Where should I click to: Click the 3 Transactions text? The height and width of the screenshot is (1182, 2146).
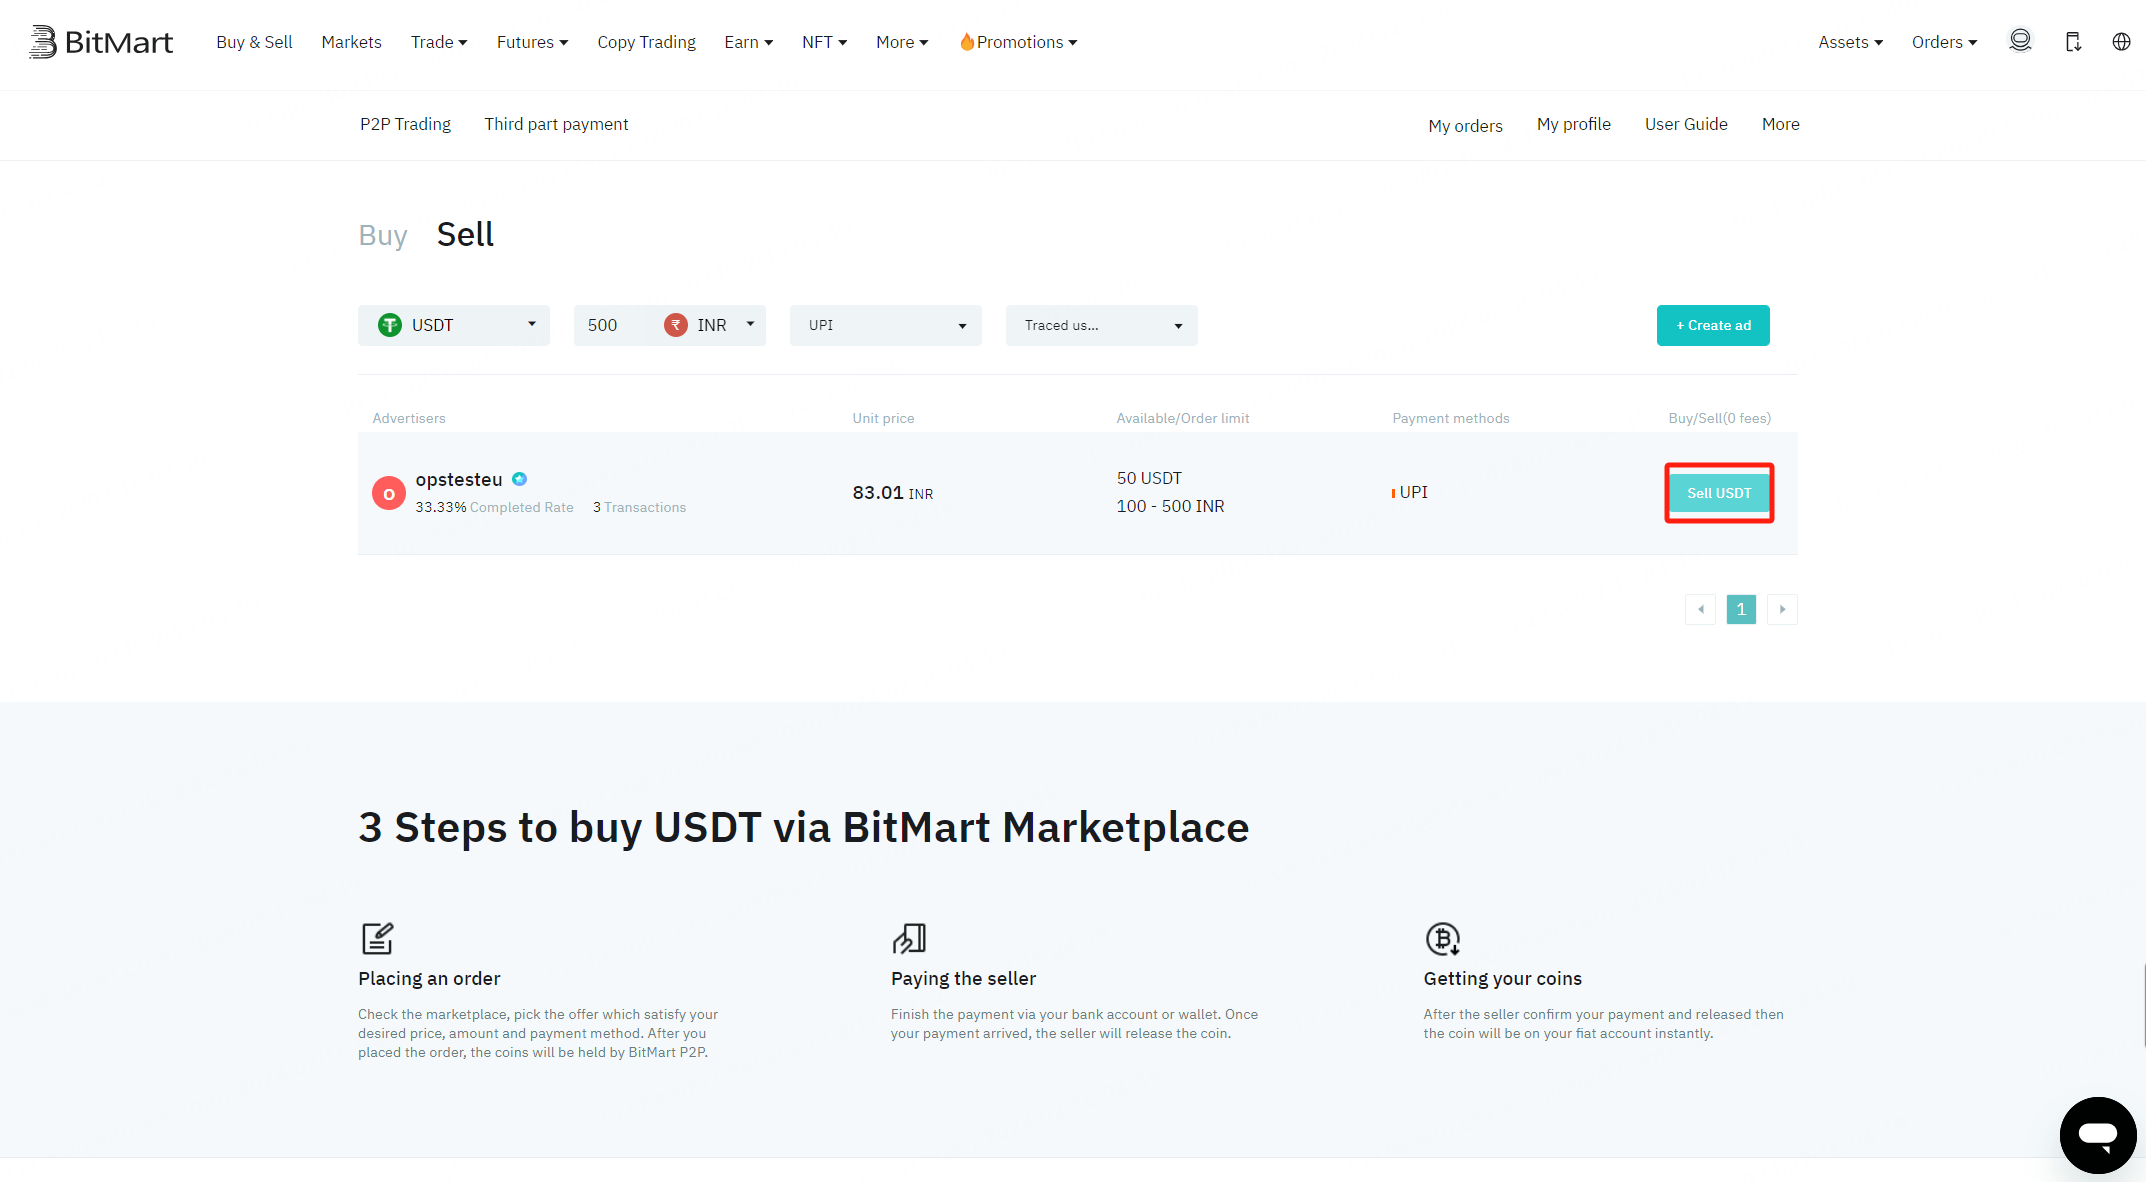point(639,507)
